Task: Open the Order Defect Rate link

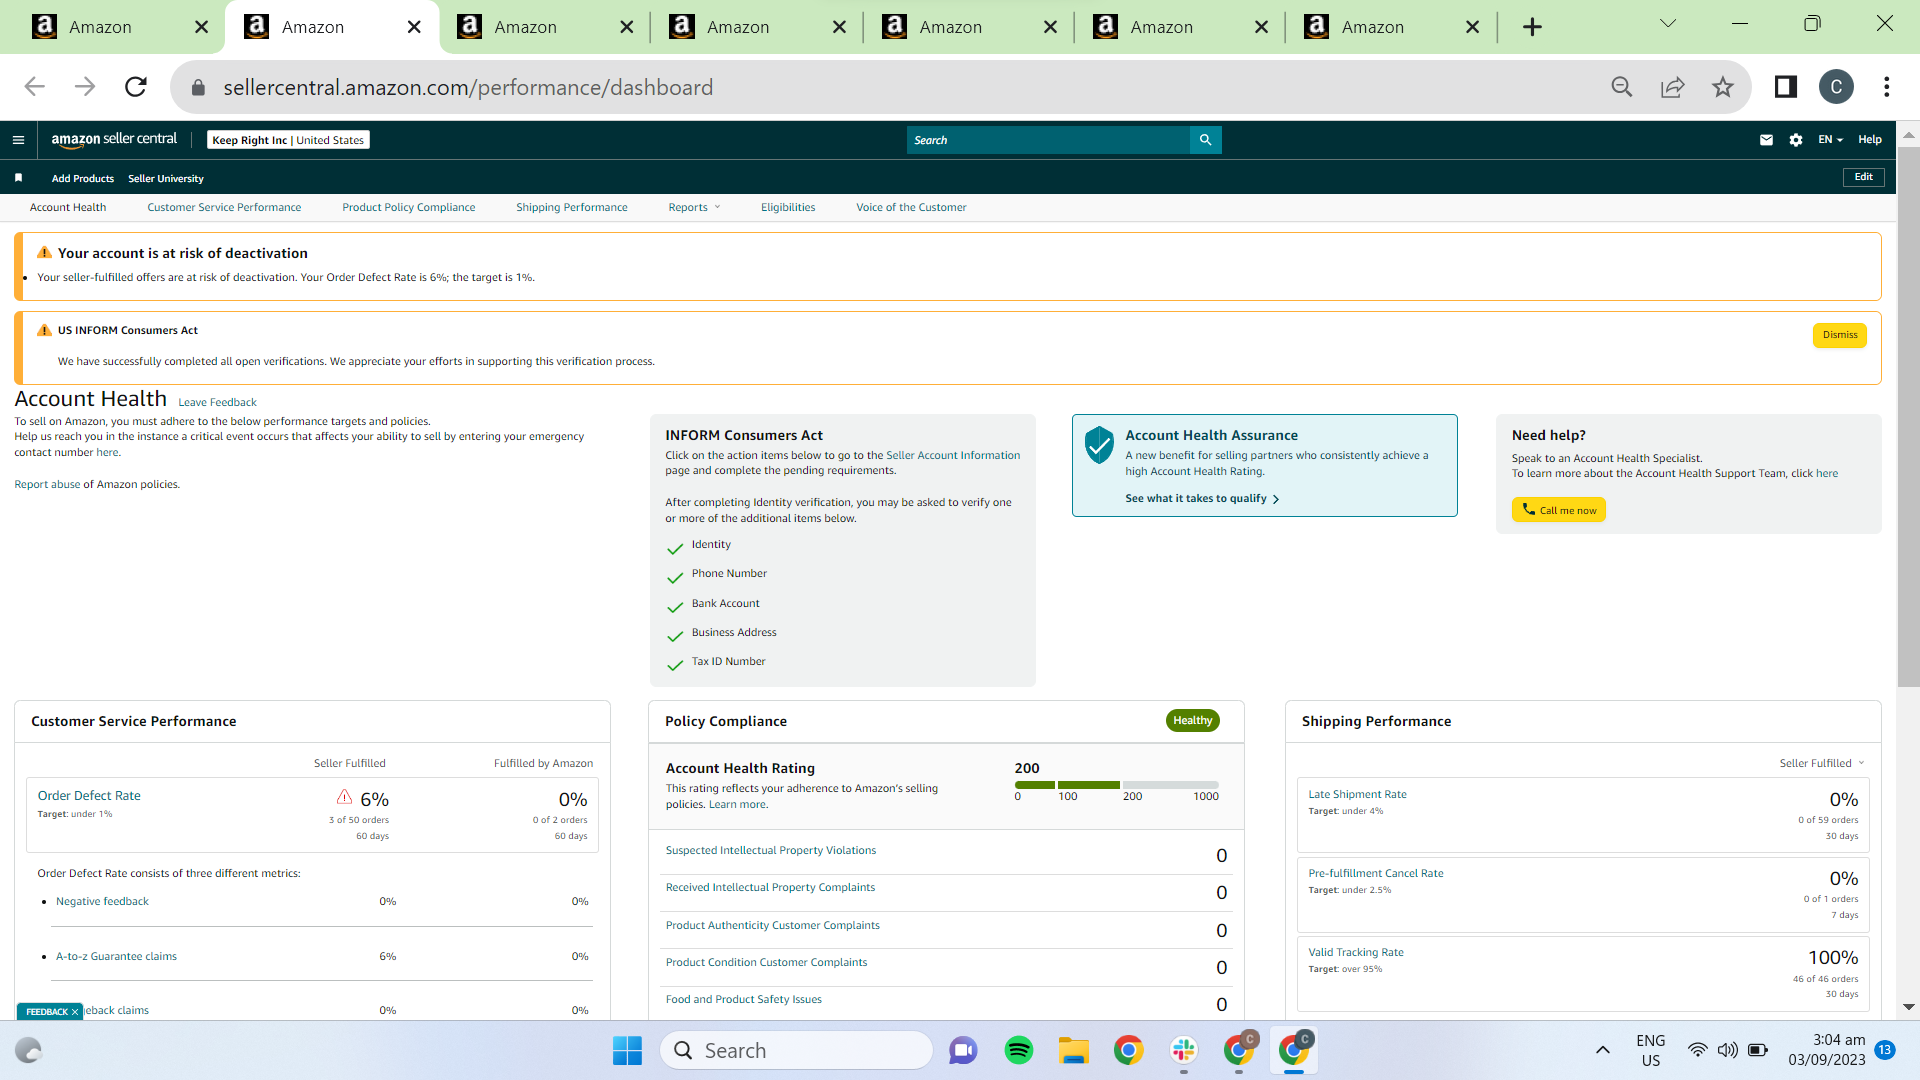Action: point(89,796)
